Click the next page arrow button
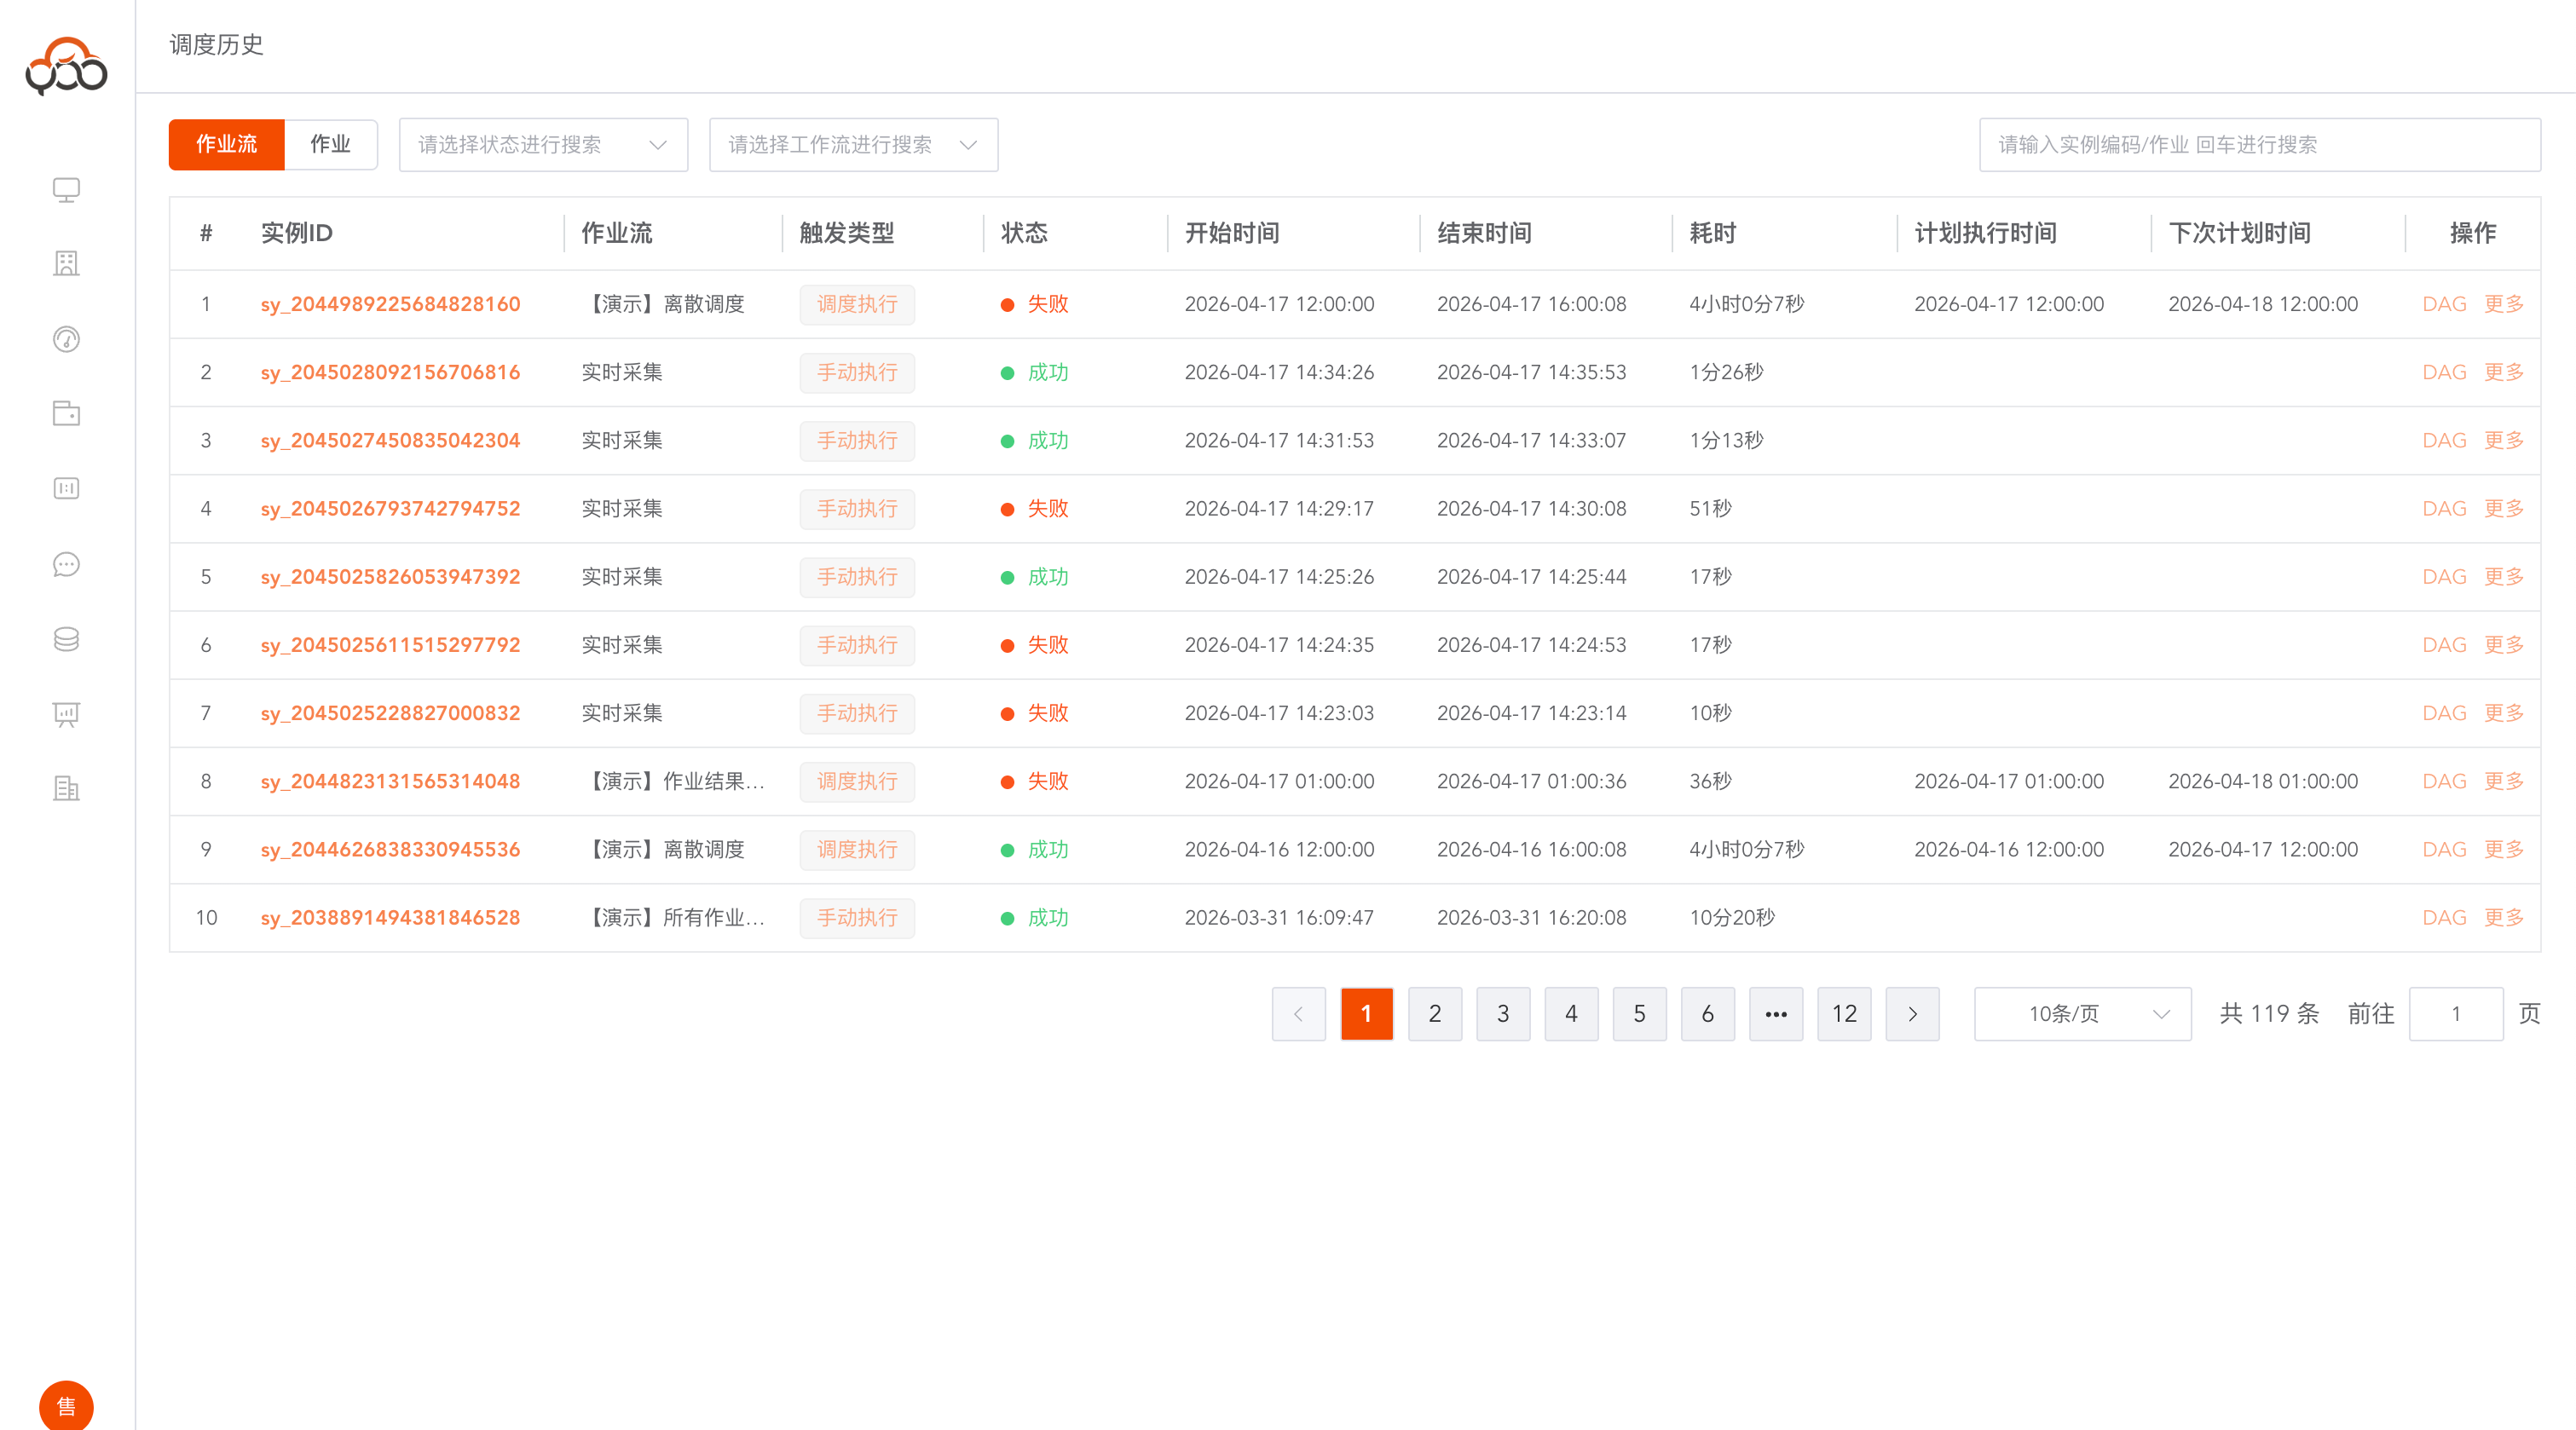The width and height of the screenshot is (2576, 1430). pos(1912,1013)
